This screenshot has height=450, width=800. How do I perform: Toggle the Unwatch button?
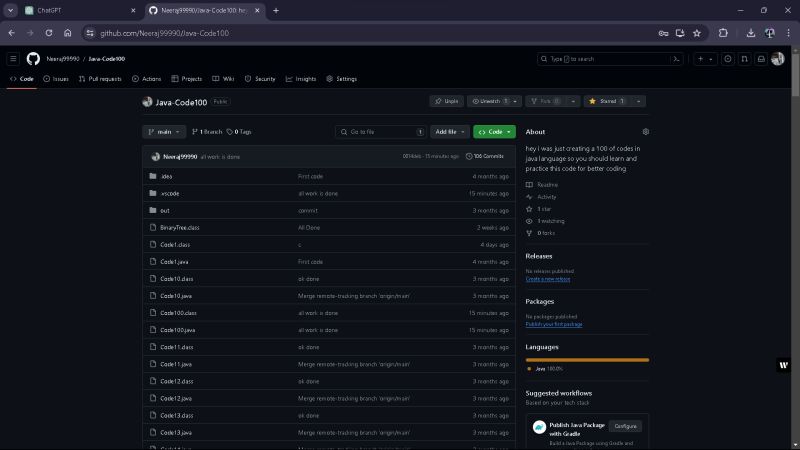489,101
